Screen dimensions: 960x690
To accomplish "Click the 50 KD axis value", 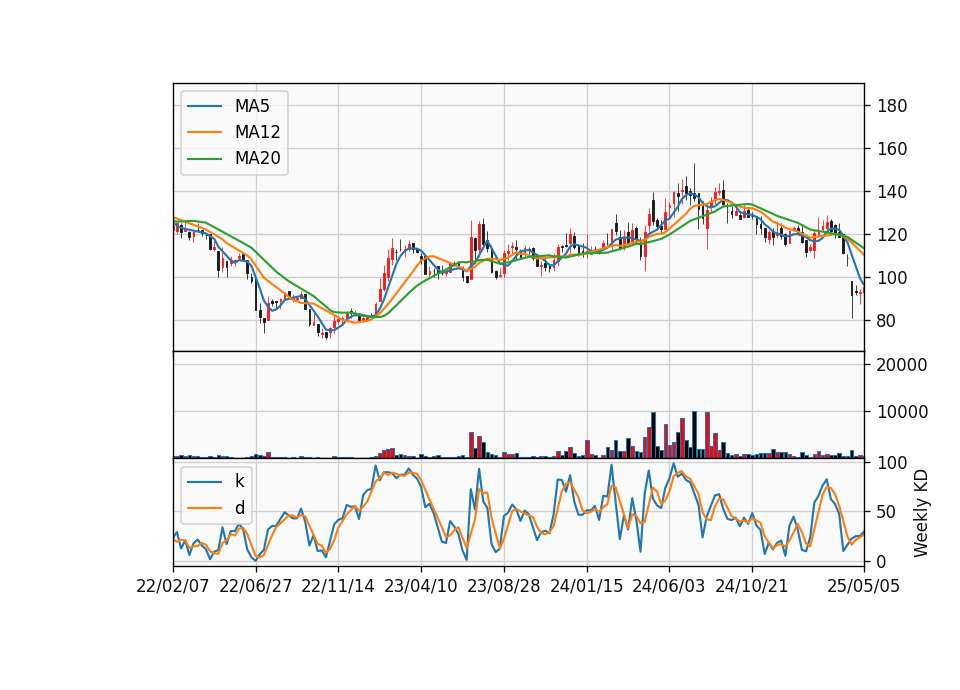I will [887, 512].
